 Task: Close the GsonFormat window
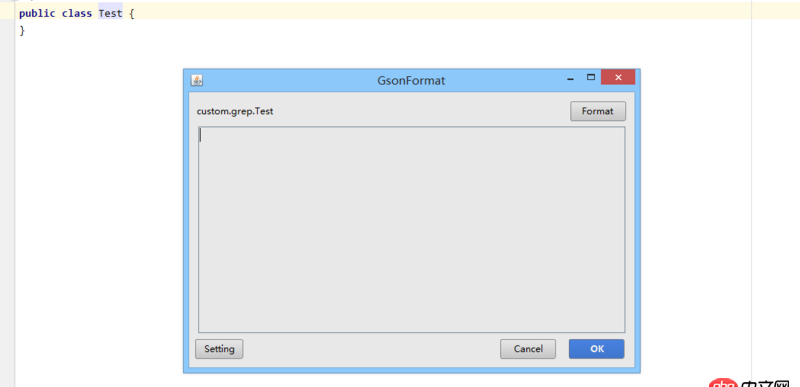618,77
